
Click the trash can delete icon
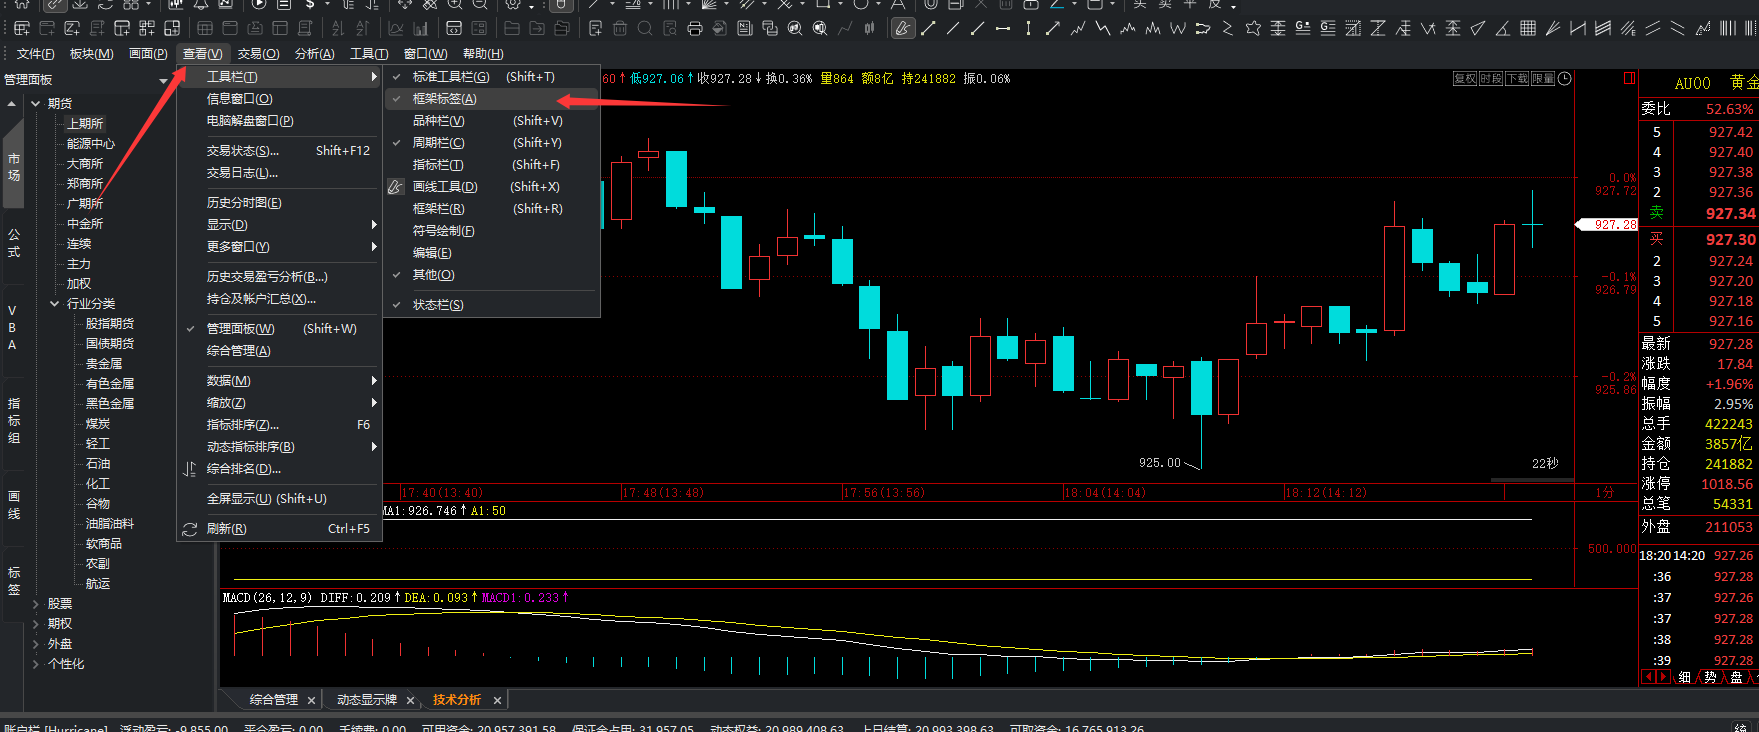[620, 28]
